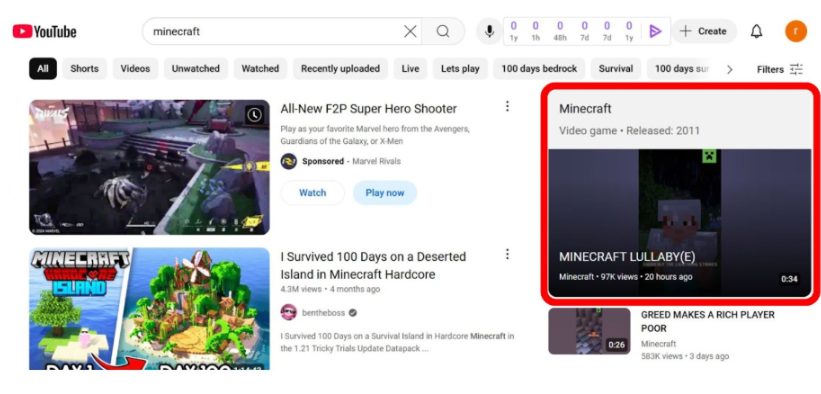
Task: Click the Marvel Rivals sponsor name
Action: point(376,161)
